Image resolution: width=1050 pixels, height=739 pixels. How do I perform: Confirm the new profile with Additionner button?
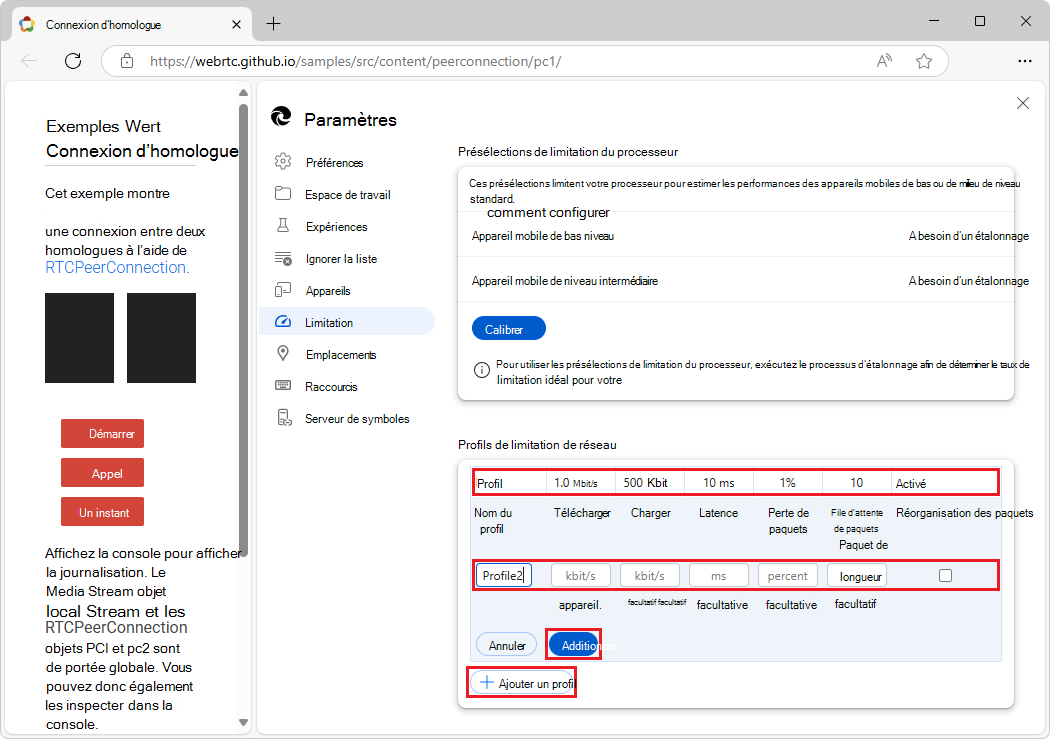tap(574, 645)
